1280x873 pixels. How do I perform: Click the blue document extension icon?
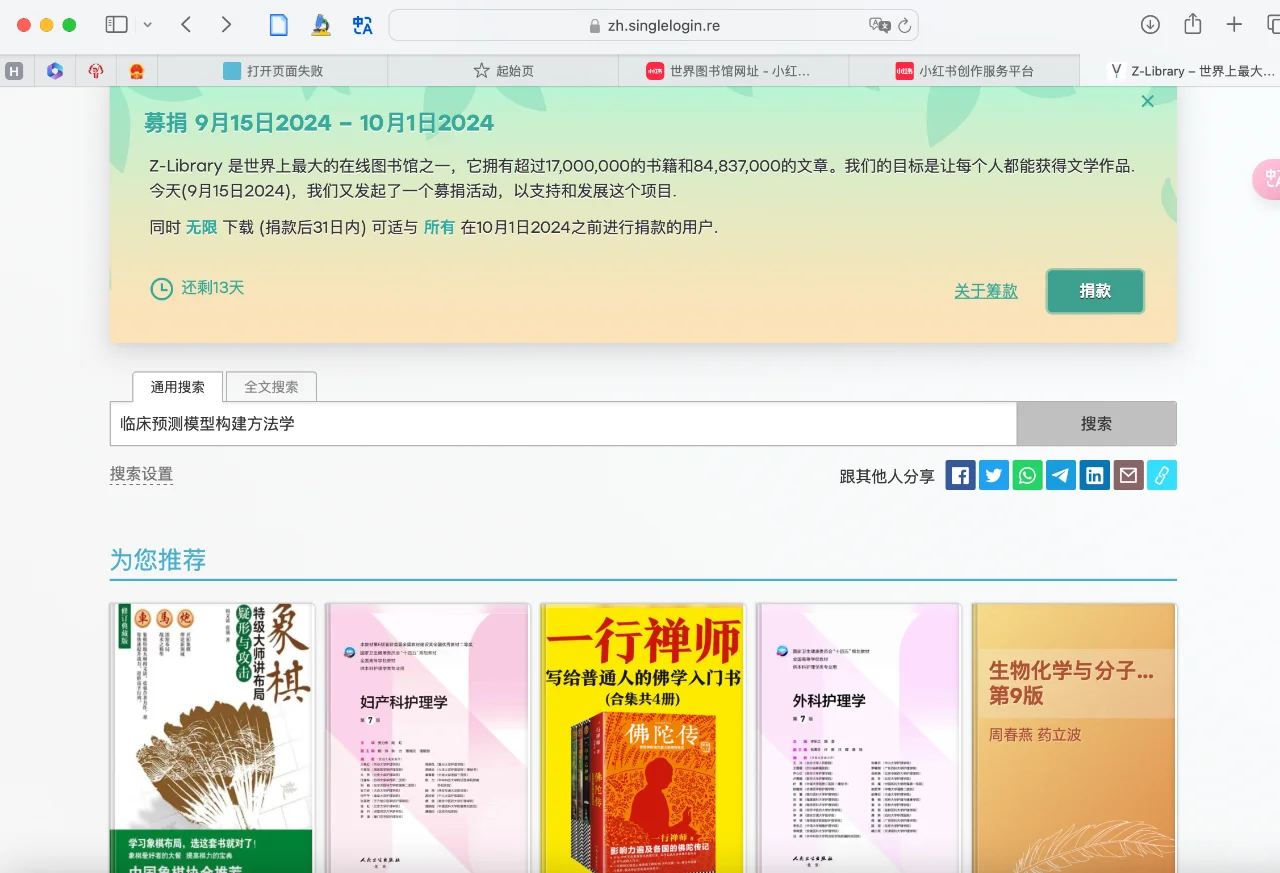pyautogui.click(x=279, y=25)
